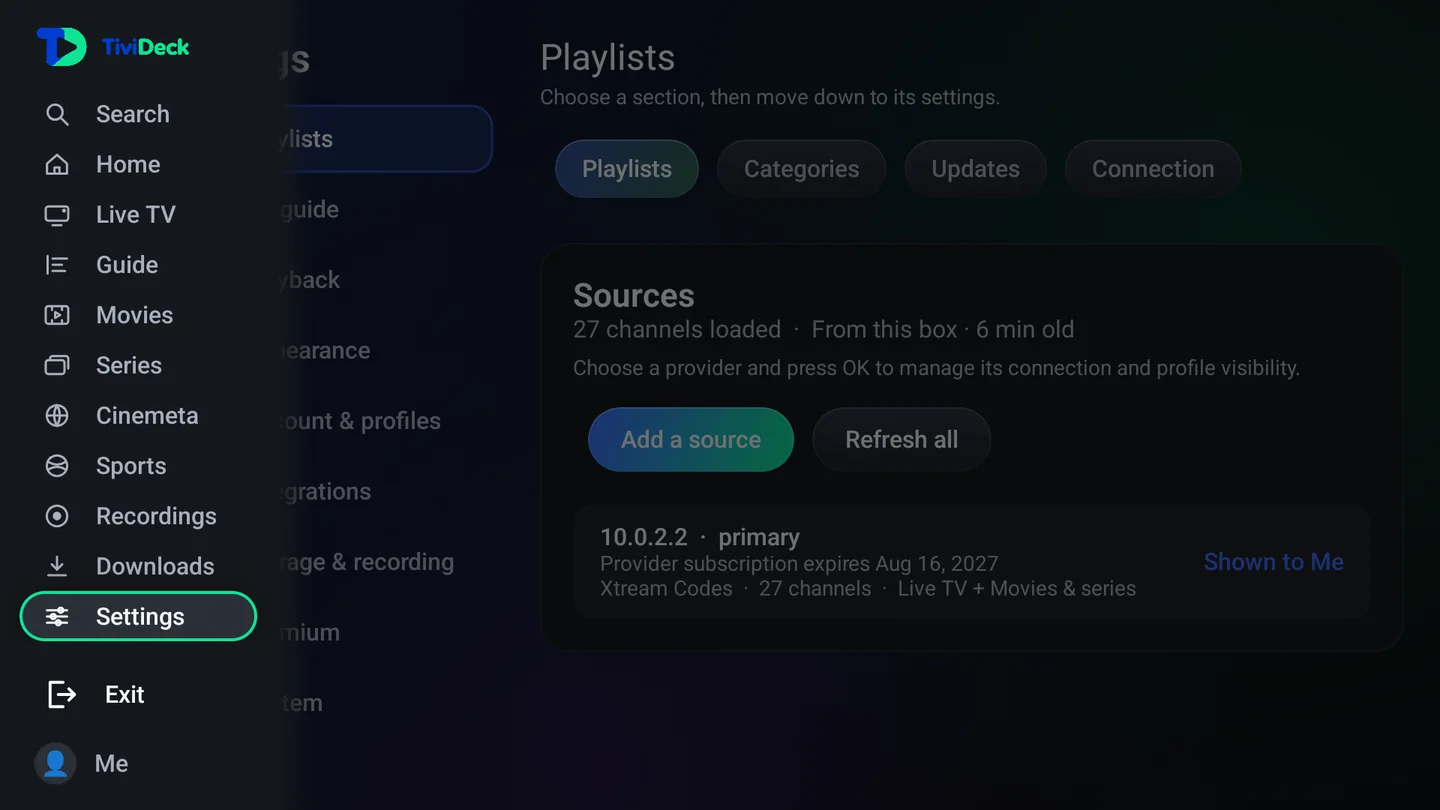Open Storage & recording settings category
Screen dimensions: 1440x810
pyautogui.click(x=367, y=562)
